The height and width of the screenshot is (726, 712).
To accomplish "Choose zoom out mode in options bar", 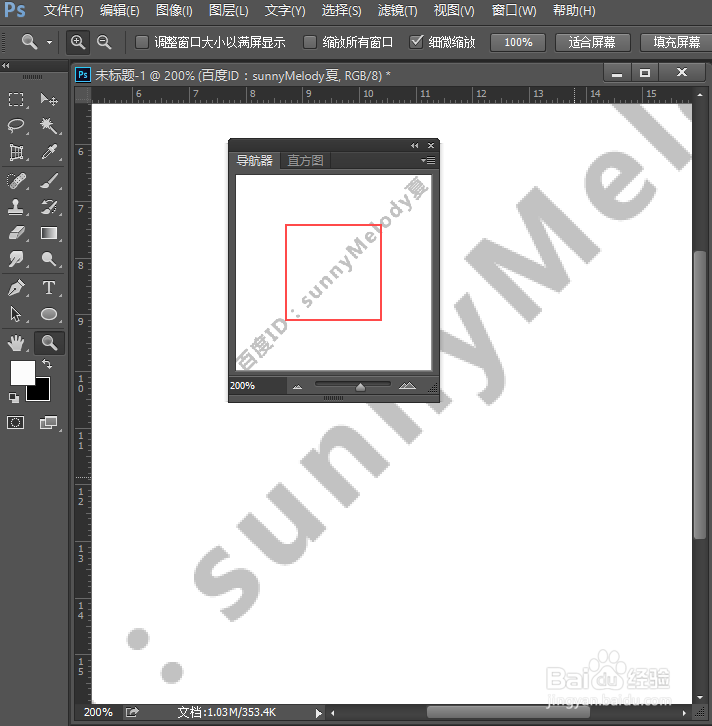I will point(104,43).
